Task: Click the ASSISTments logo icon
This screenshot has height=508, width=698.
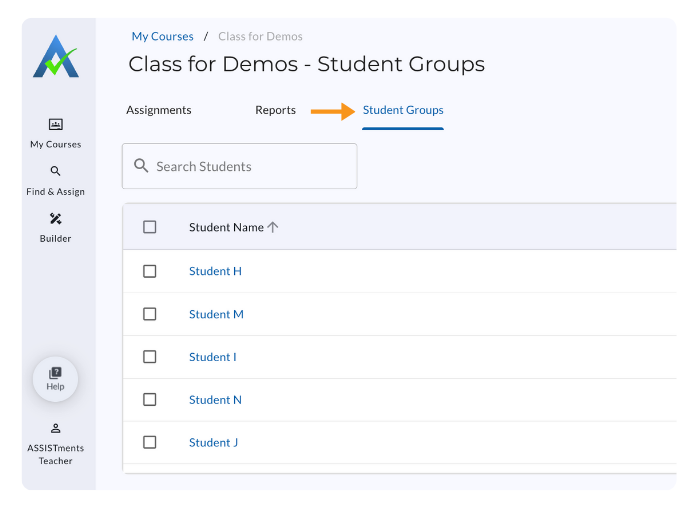Action: point(55,57)
